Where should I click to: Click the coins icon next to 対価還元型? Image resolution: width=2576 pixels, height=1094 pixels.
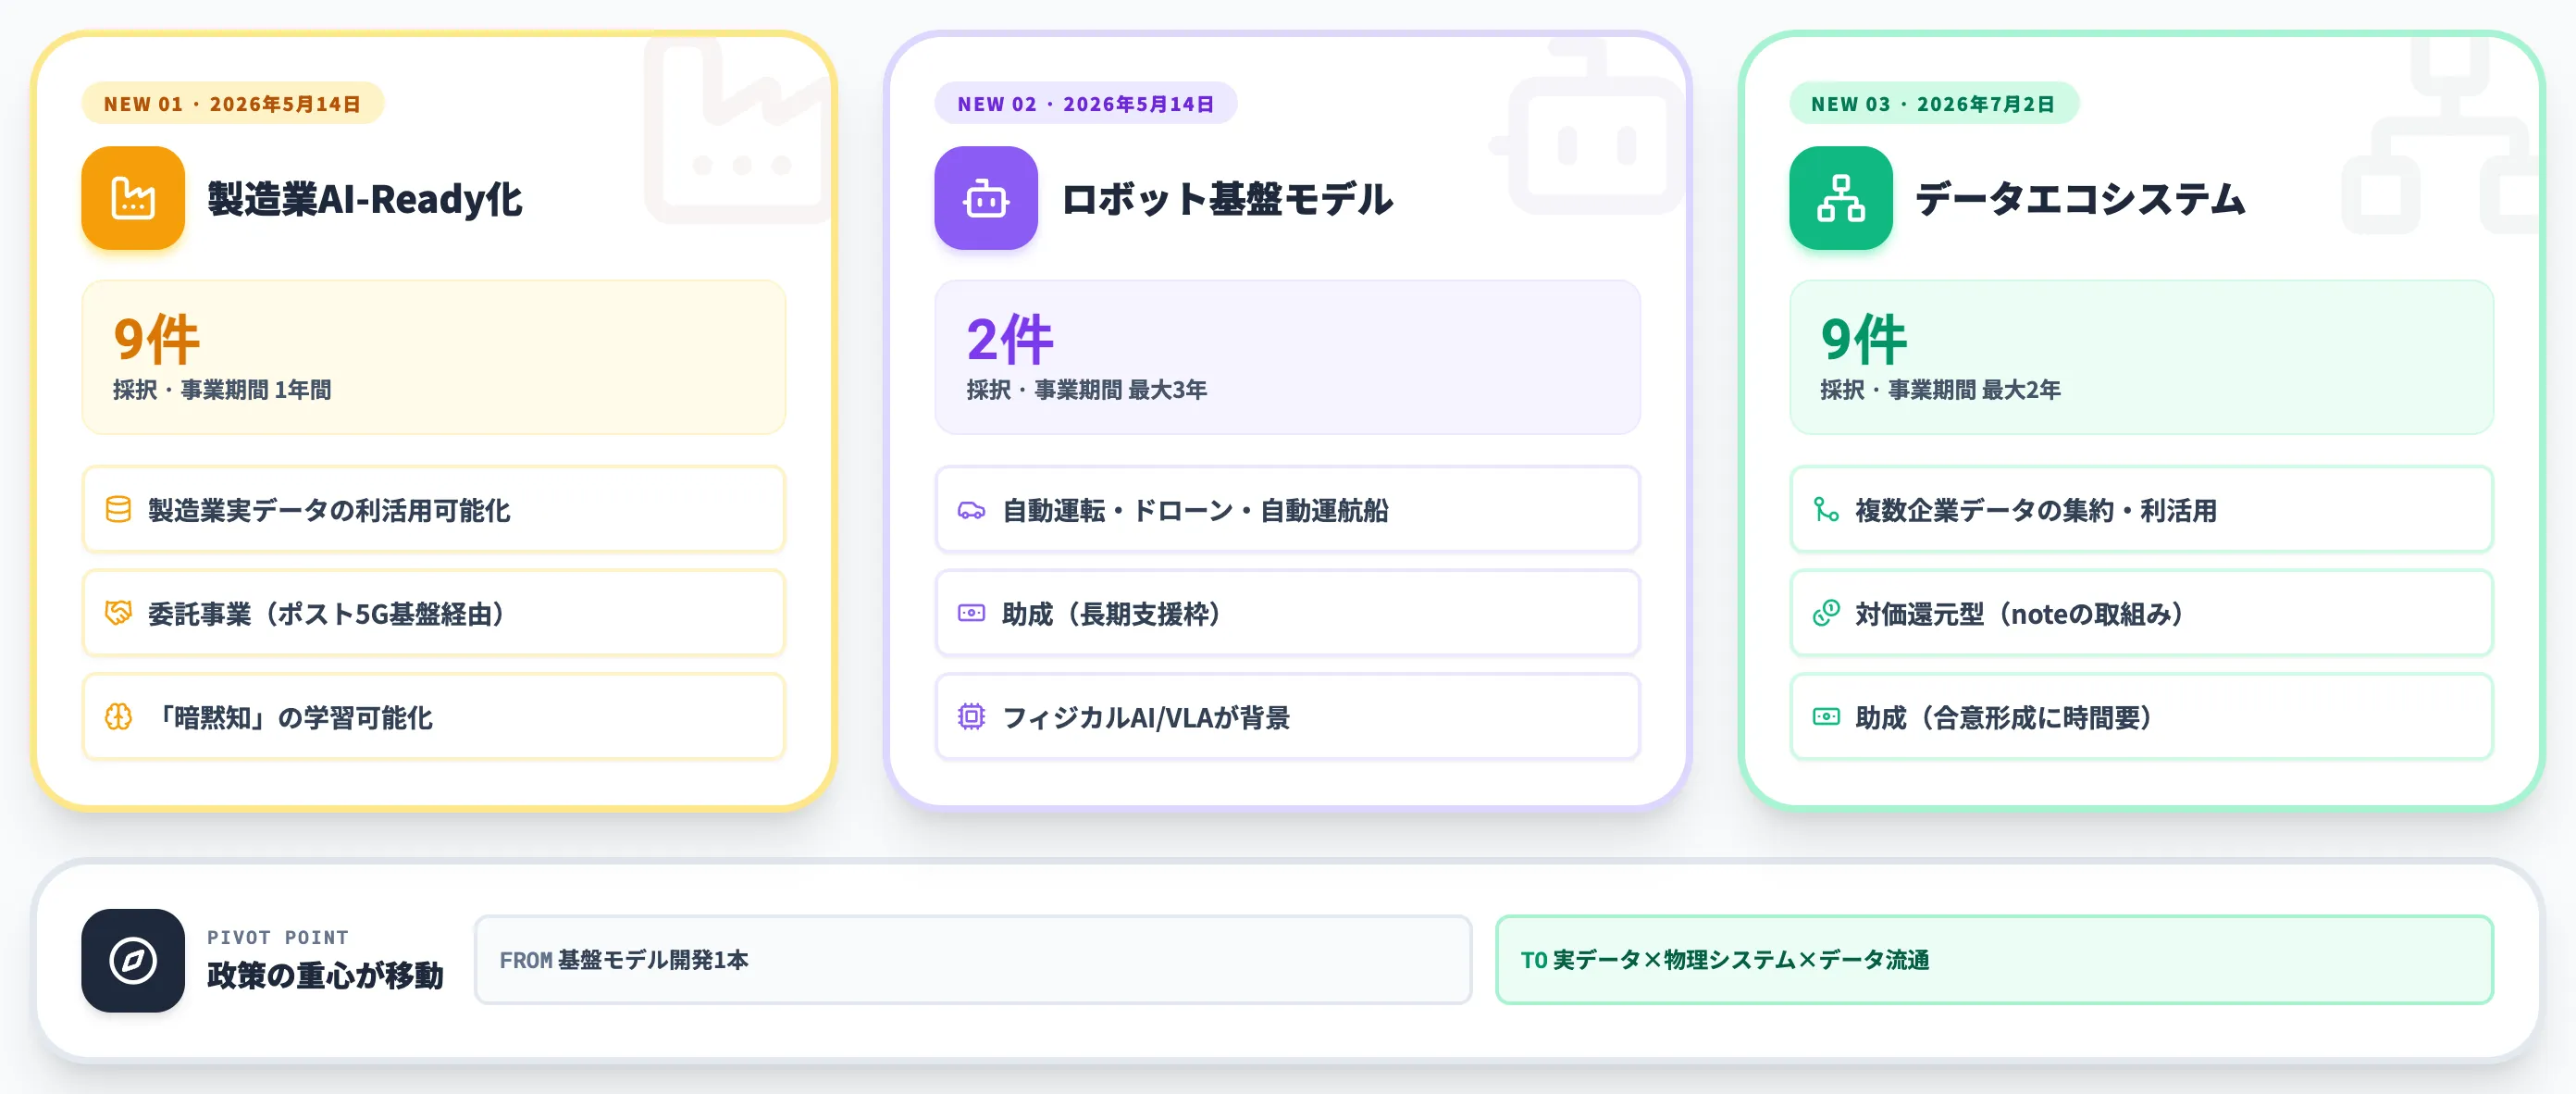[1826, 613]
